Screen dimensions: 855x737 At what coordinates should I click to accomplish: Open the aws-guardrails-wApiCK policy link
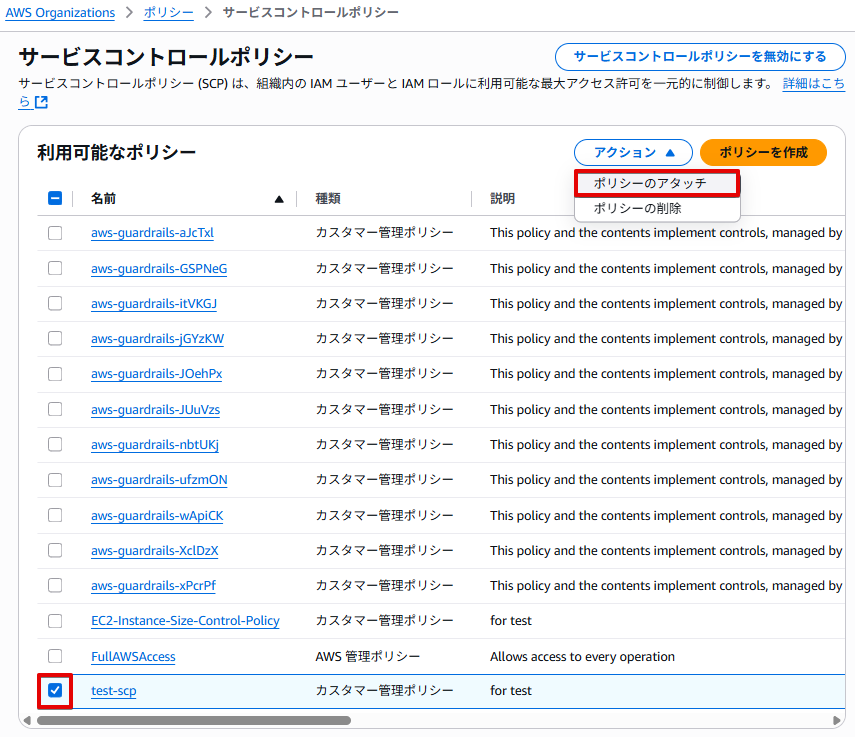pyautogui.click(x=157, y=516)
